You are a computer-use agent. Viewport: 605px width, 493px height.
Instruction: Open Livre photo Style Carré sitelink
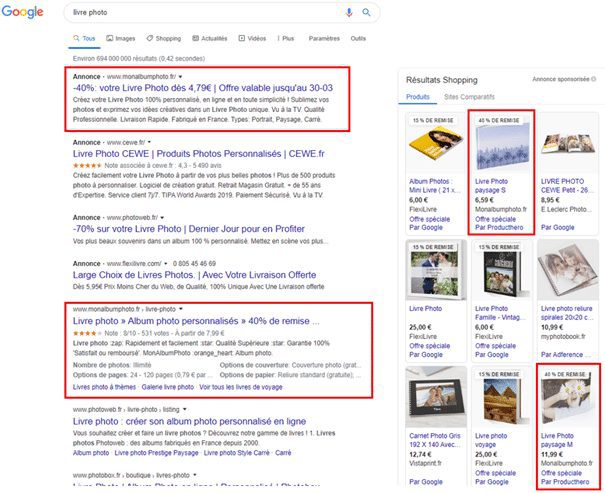point(237,453)
